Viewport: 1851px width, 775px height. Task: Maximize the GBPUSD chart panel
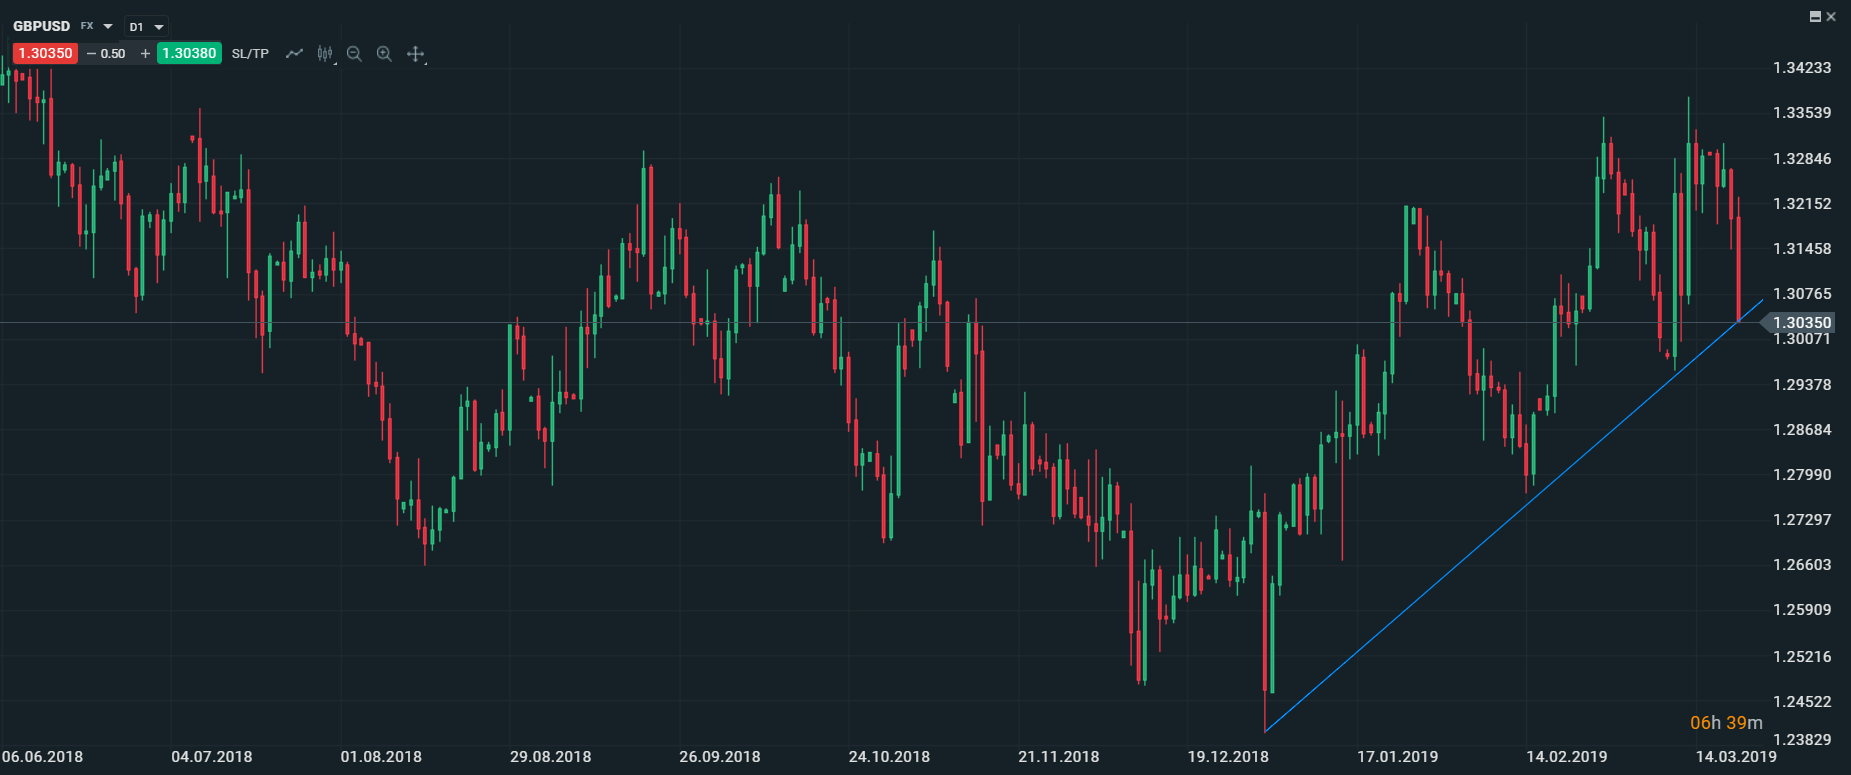coord(1816,16)
